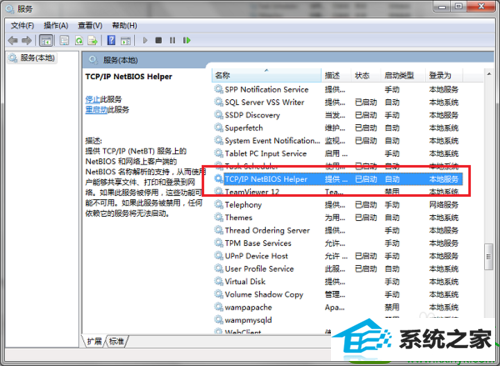Open the 文件(F) menu

pyautogui.click(x=23, y=26)
